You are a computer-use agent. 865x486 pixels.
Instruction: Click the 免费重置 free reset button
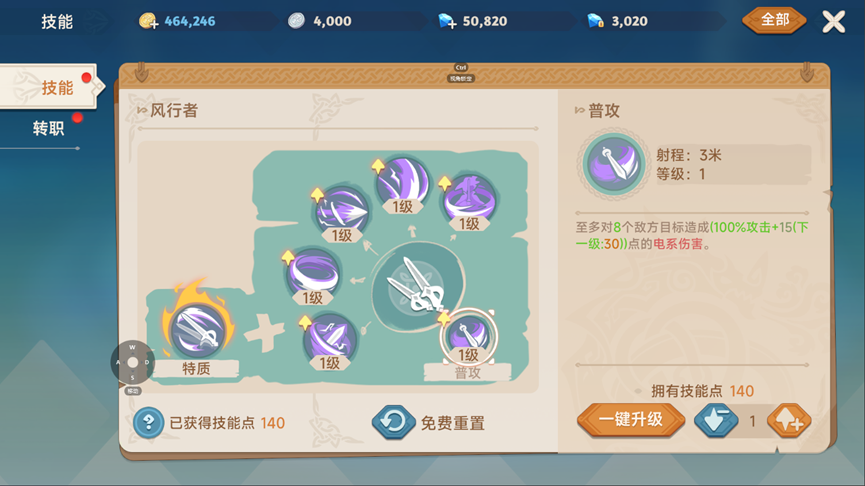pos(429,423)
